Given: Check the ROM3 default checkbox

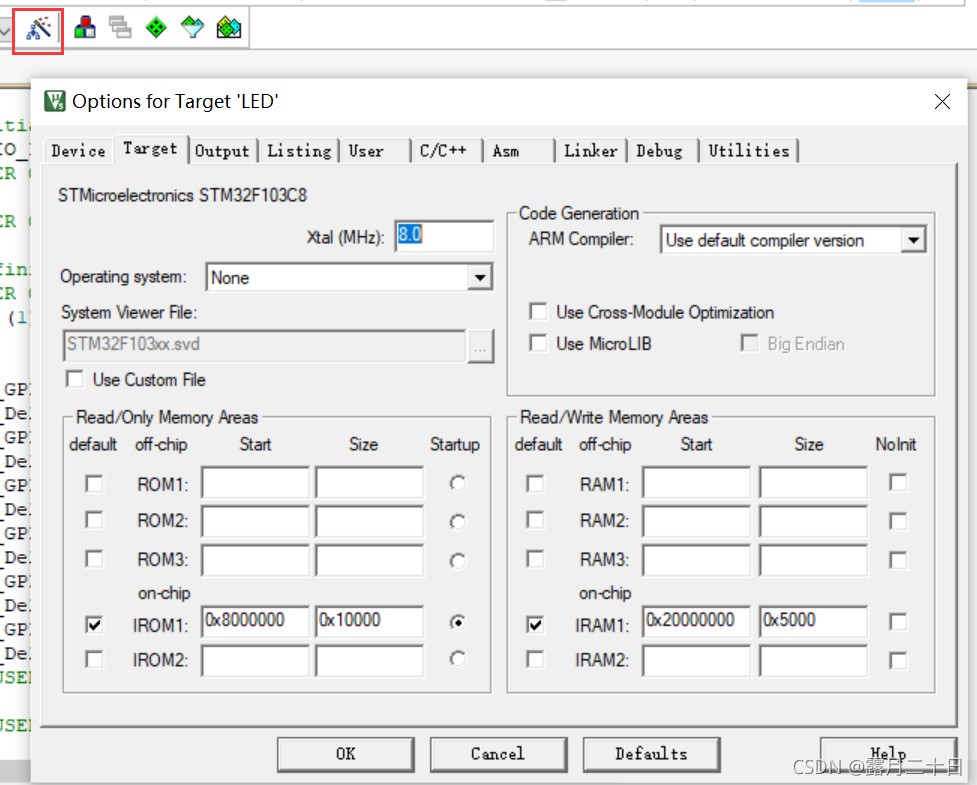Looking at the screenshot, I should pos(94,559).
